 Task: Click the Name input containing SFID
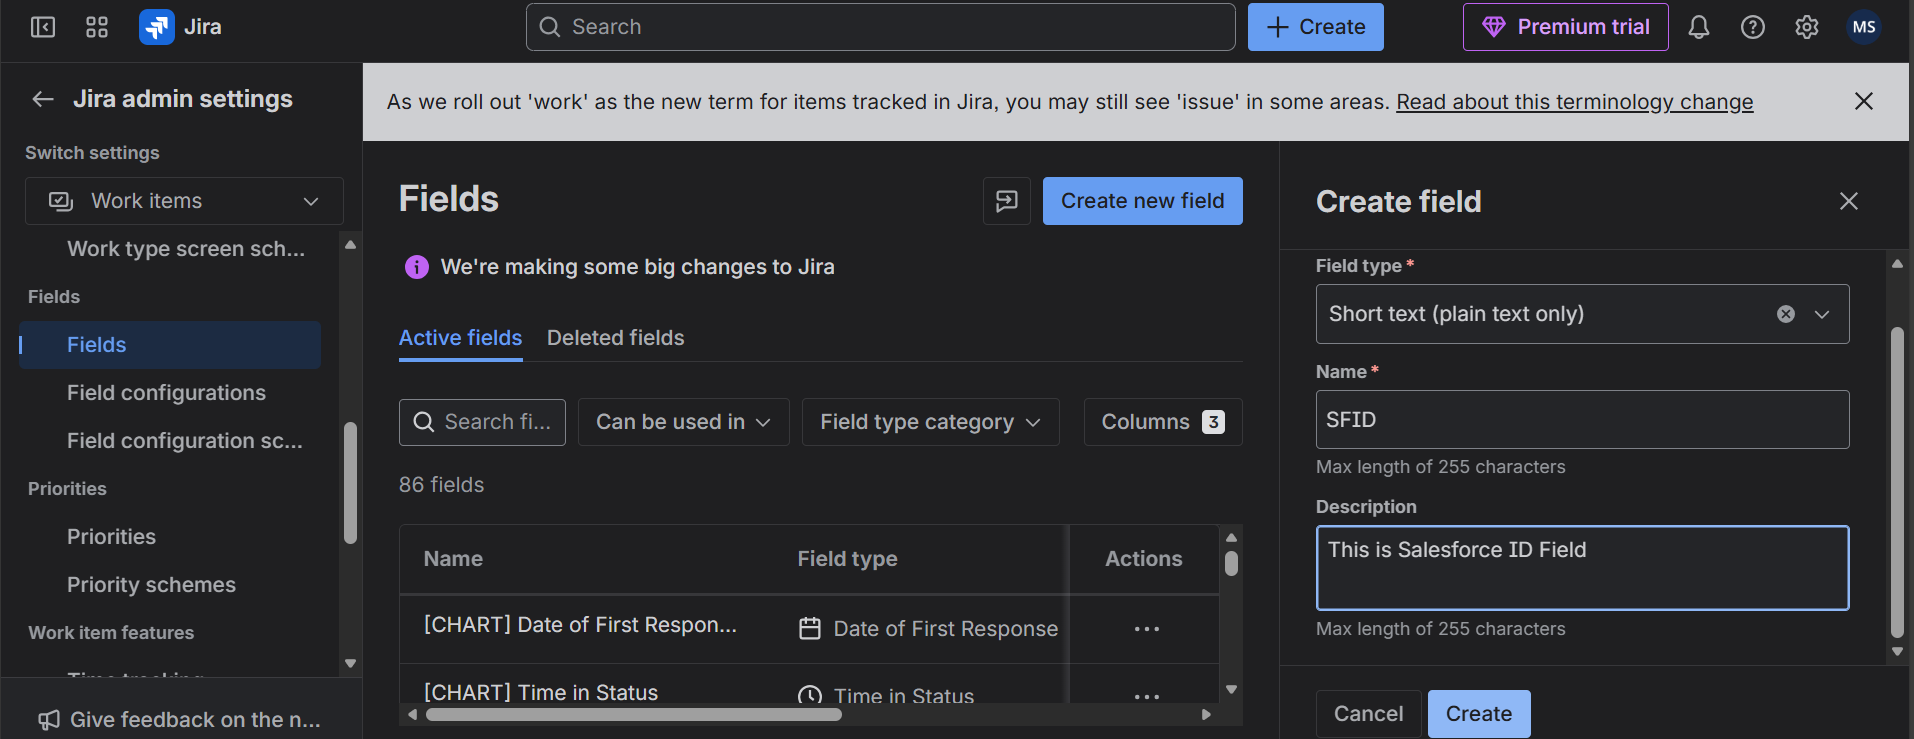[x=1583, y=420]
